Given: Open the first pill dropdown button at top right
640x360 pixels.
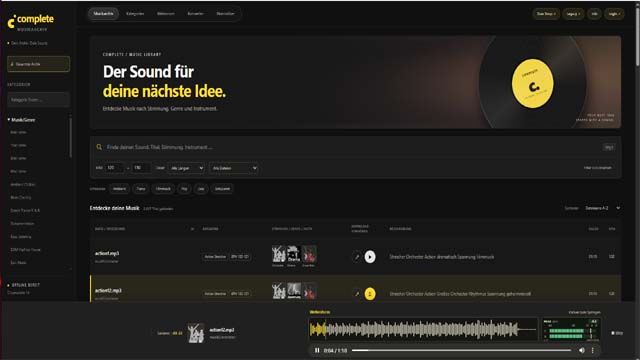Looking at the screenshot, I should pyautogui.click(x=546, y=14).
